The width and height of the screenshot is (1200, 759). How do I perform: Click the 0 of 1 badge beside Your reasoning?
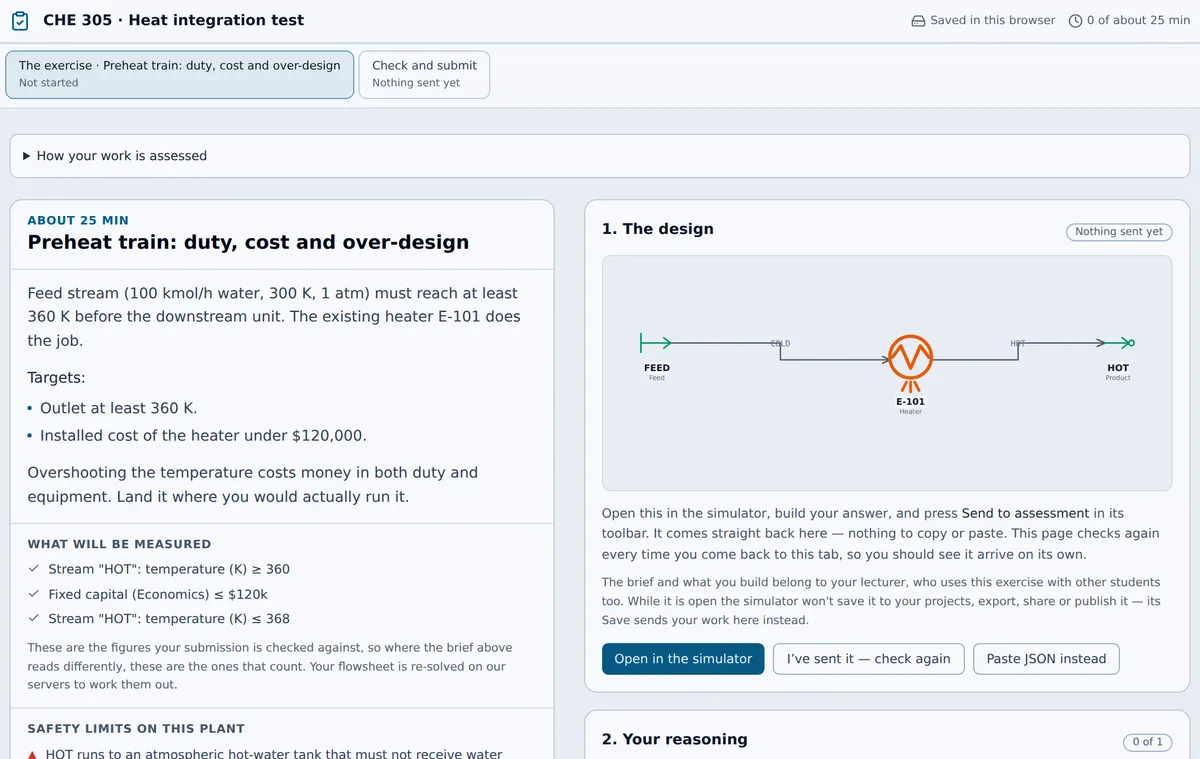[1147, 742]
